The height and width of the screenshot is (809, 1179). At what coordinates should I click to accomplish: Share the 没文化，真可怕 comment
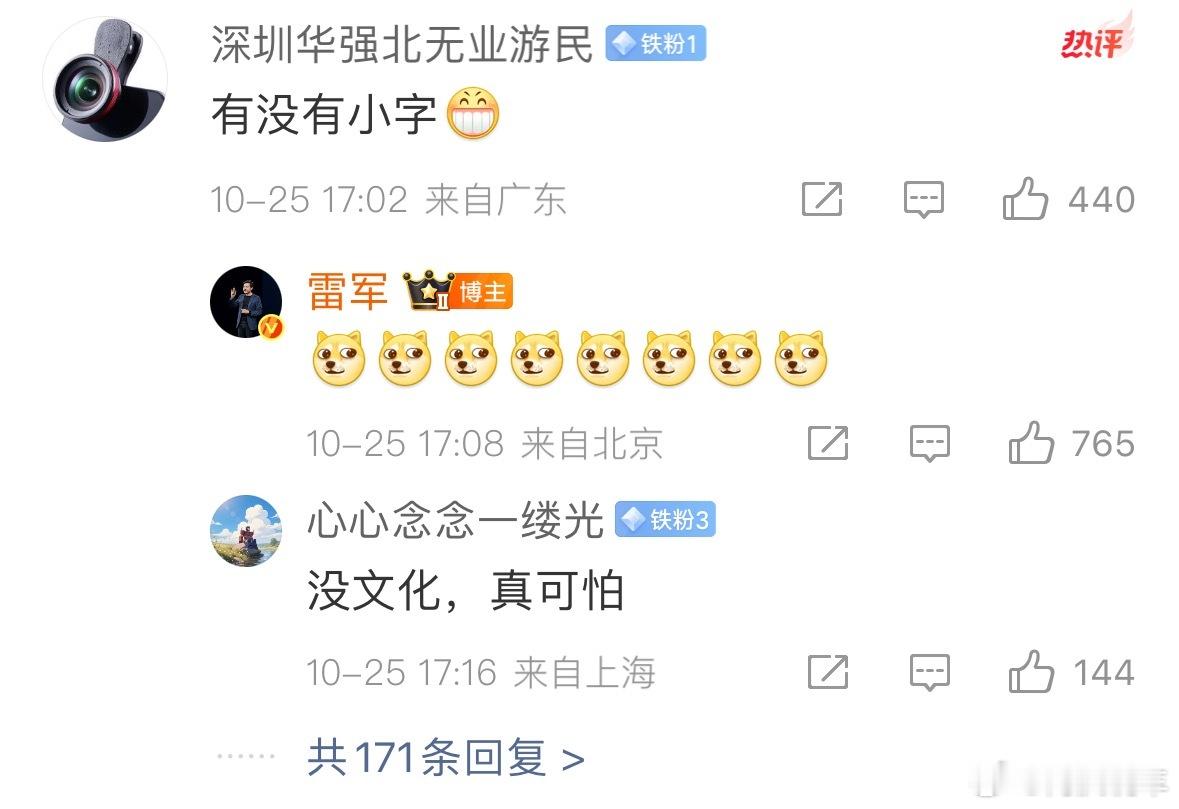[828, 671]
